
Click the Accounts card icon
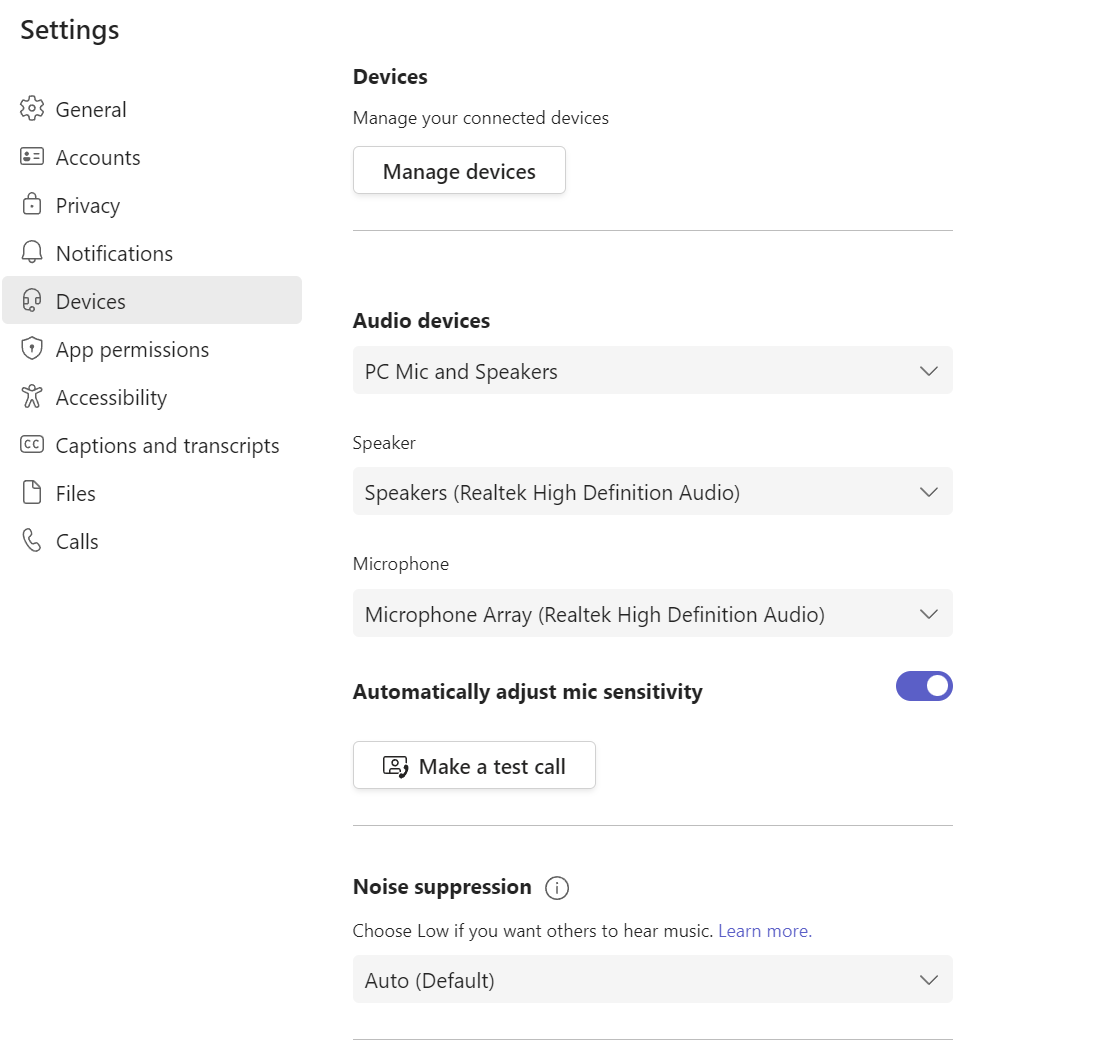coord(32,157)
